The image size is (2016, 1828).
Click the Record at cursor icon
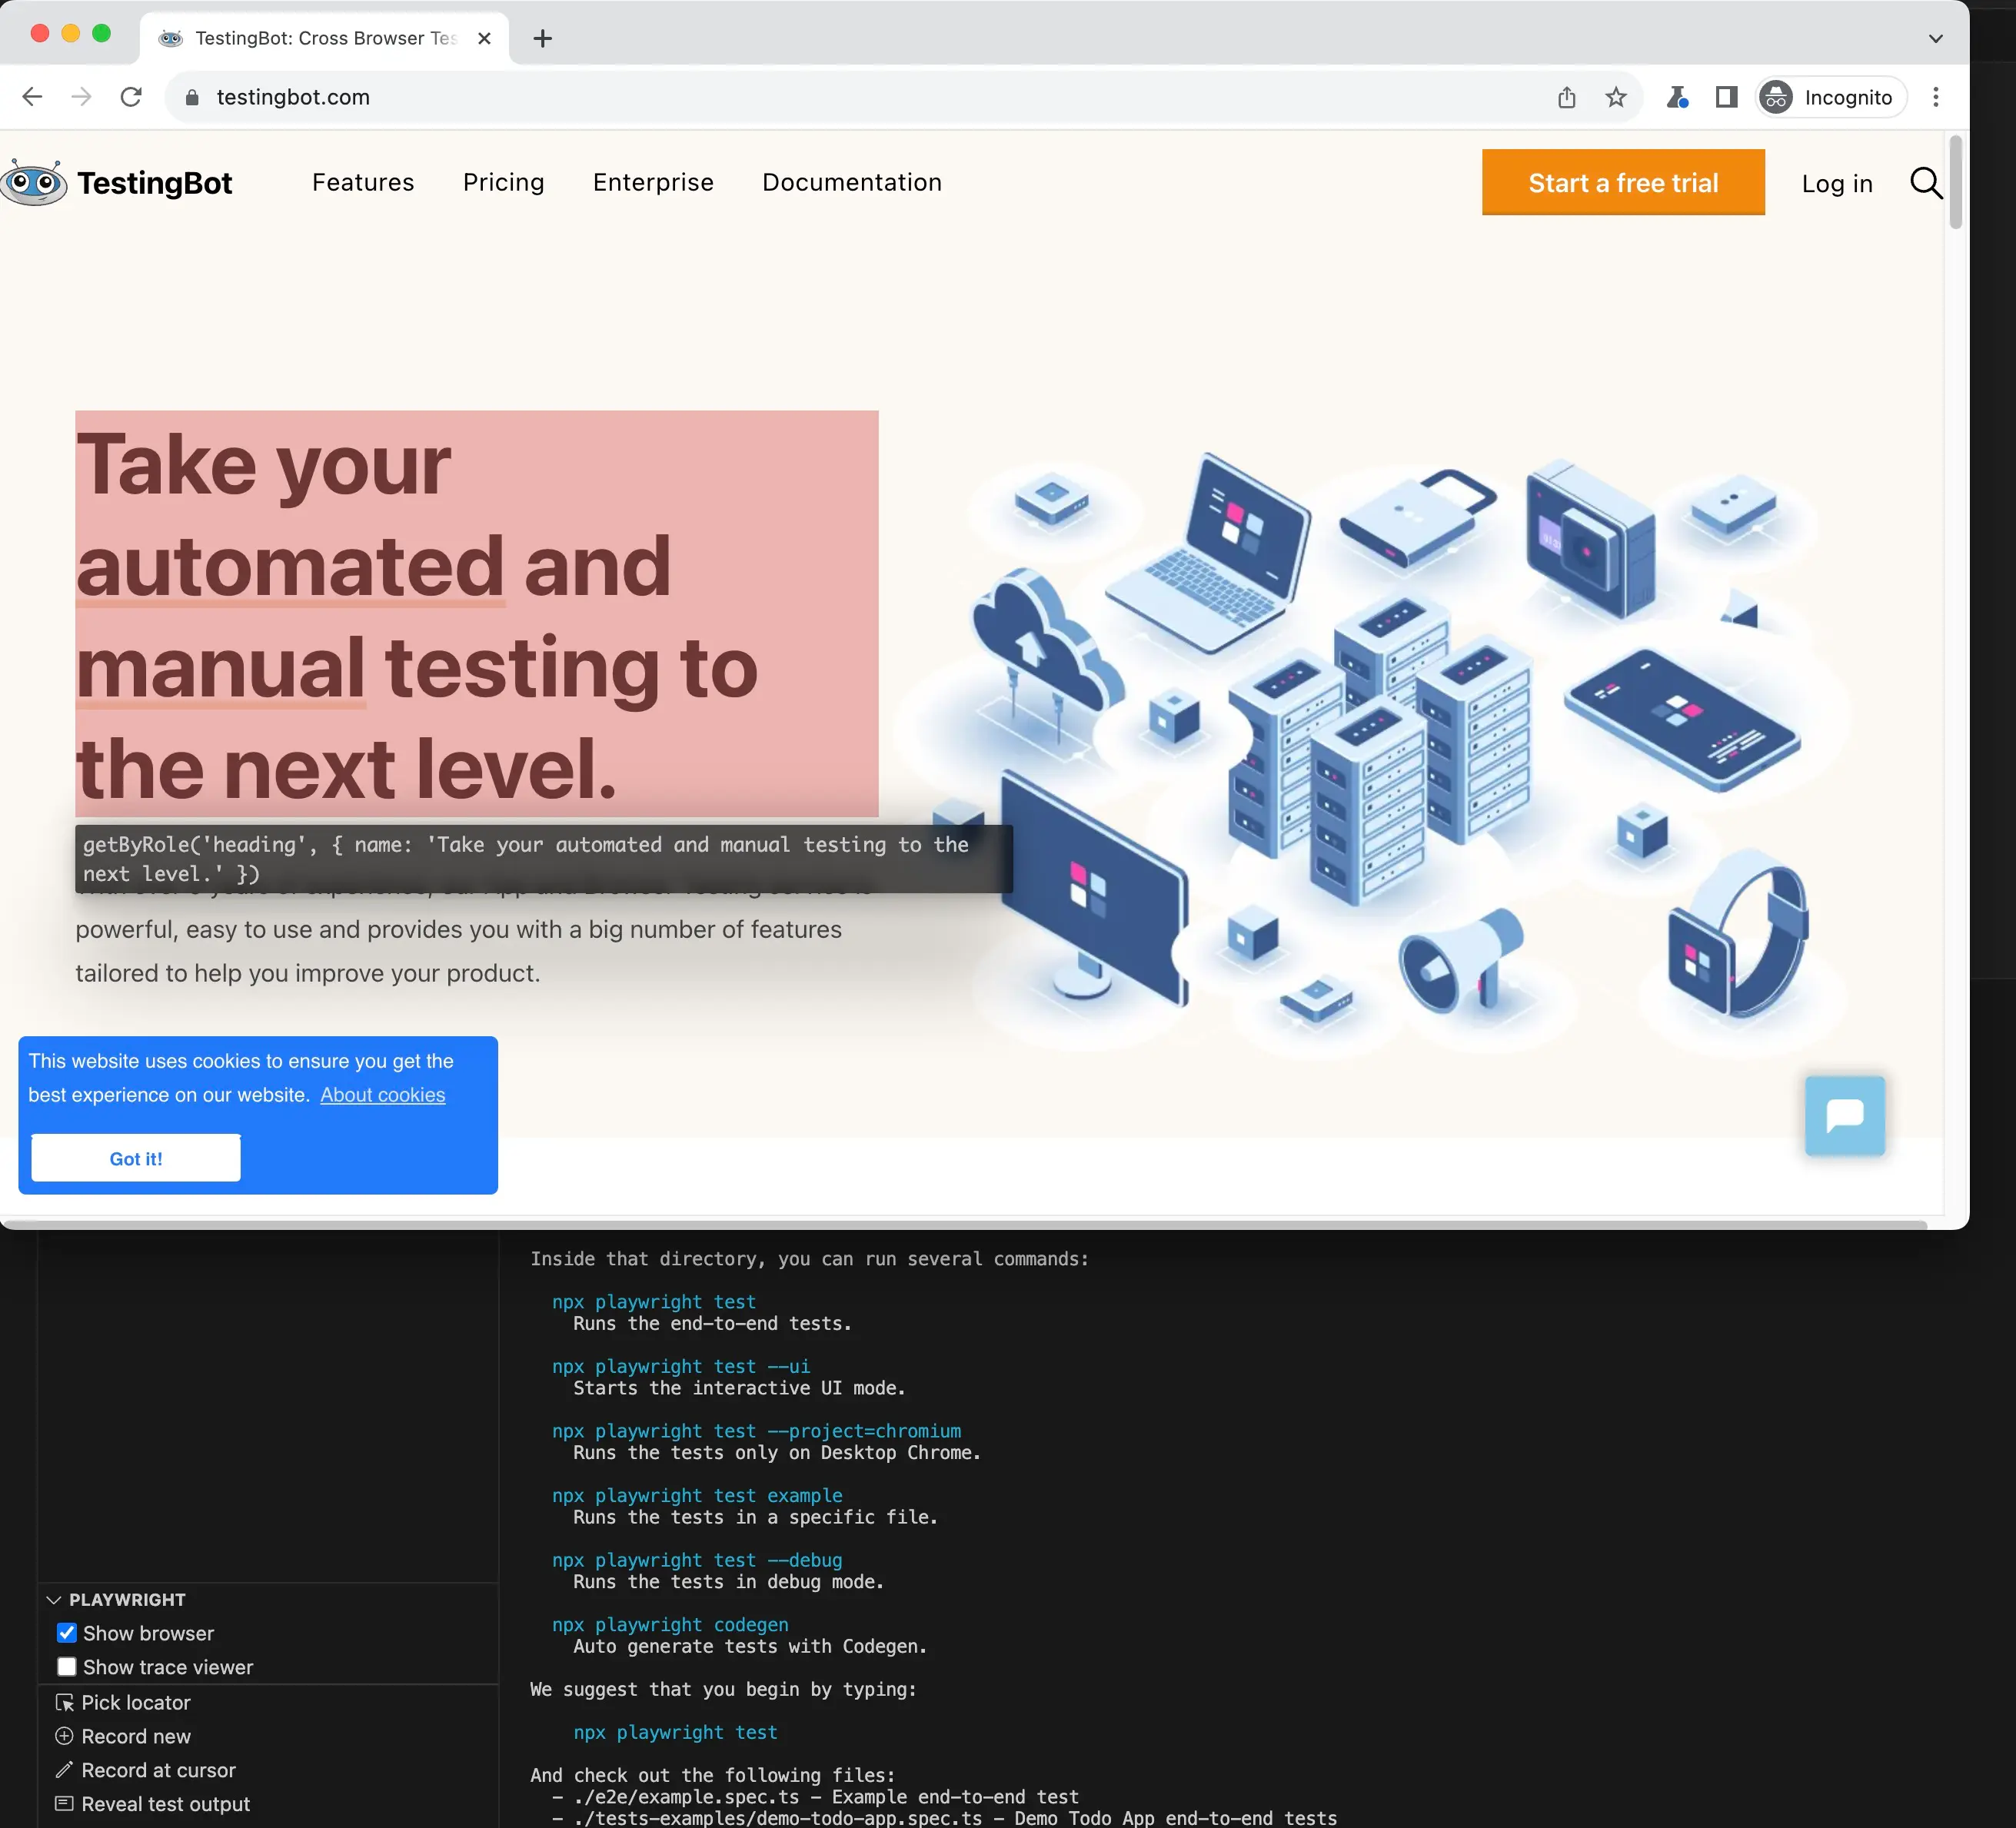(x=63, y=1770)
